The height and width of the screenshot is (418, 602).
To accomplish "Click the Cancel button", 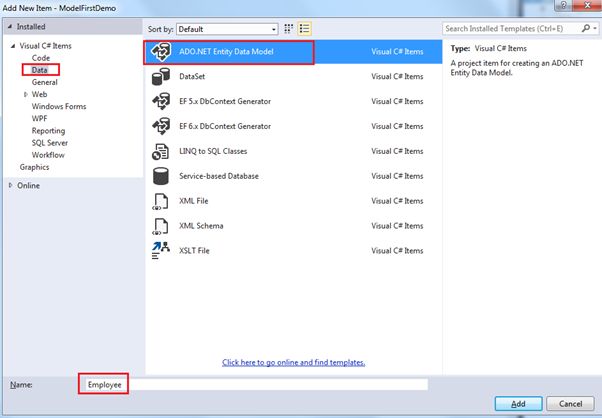I will click(x=571, y=404).
